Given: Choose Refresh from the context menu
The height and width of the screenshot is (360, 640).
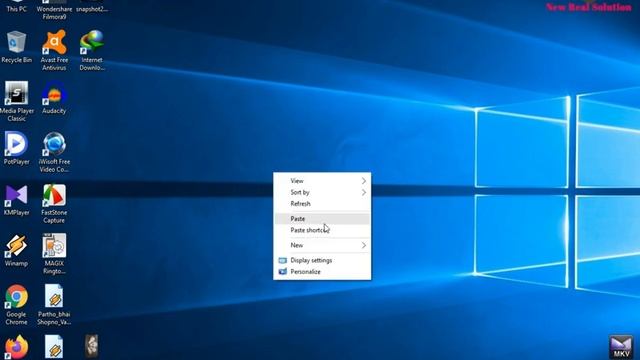Looking at the screenshot, I should [x=322, y=204].
